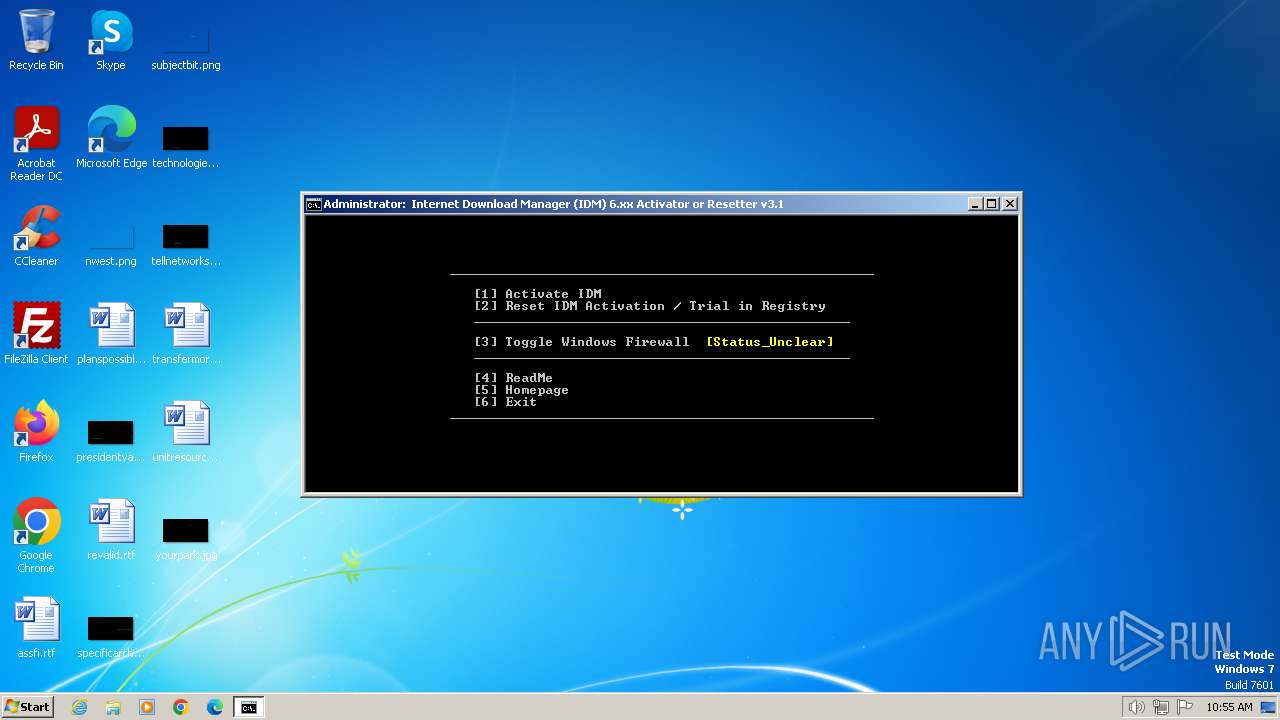This screenshot has width=1280, height=720.
Task: Launch Google Chrome desktop shortcut
Action: [36, 536]
